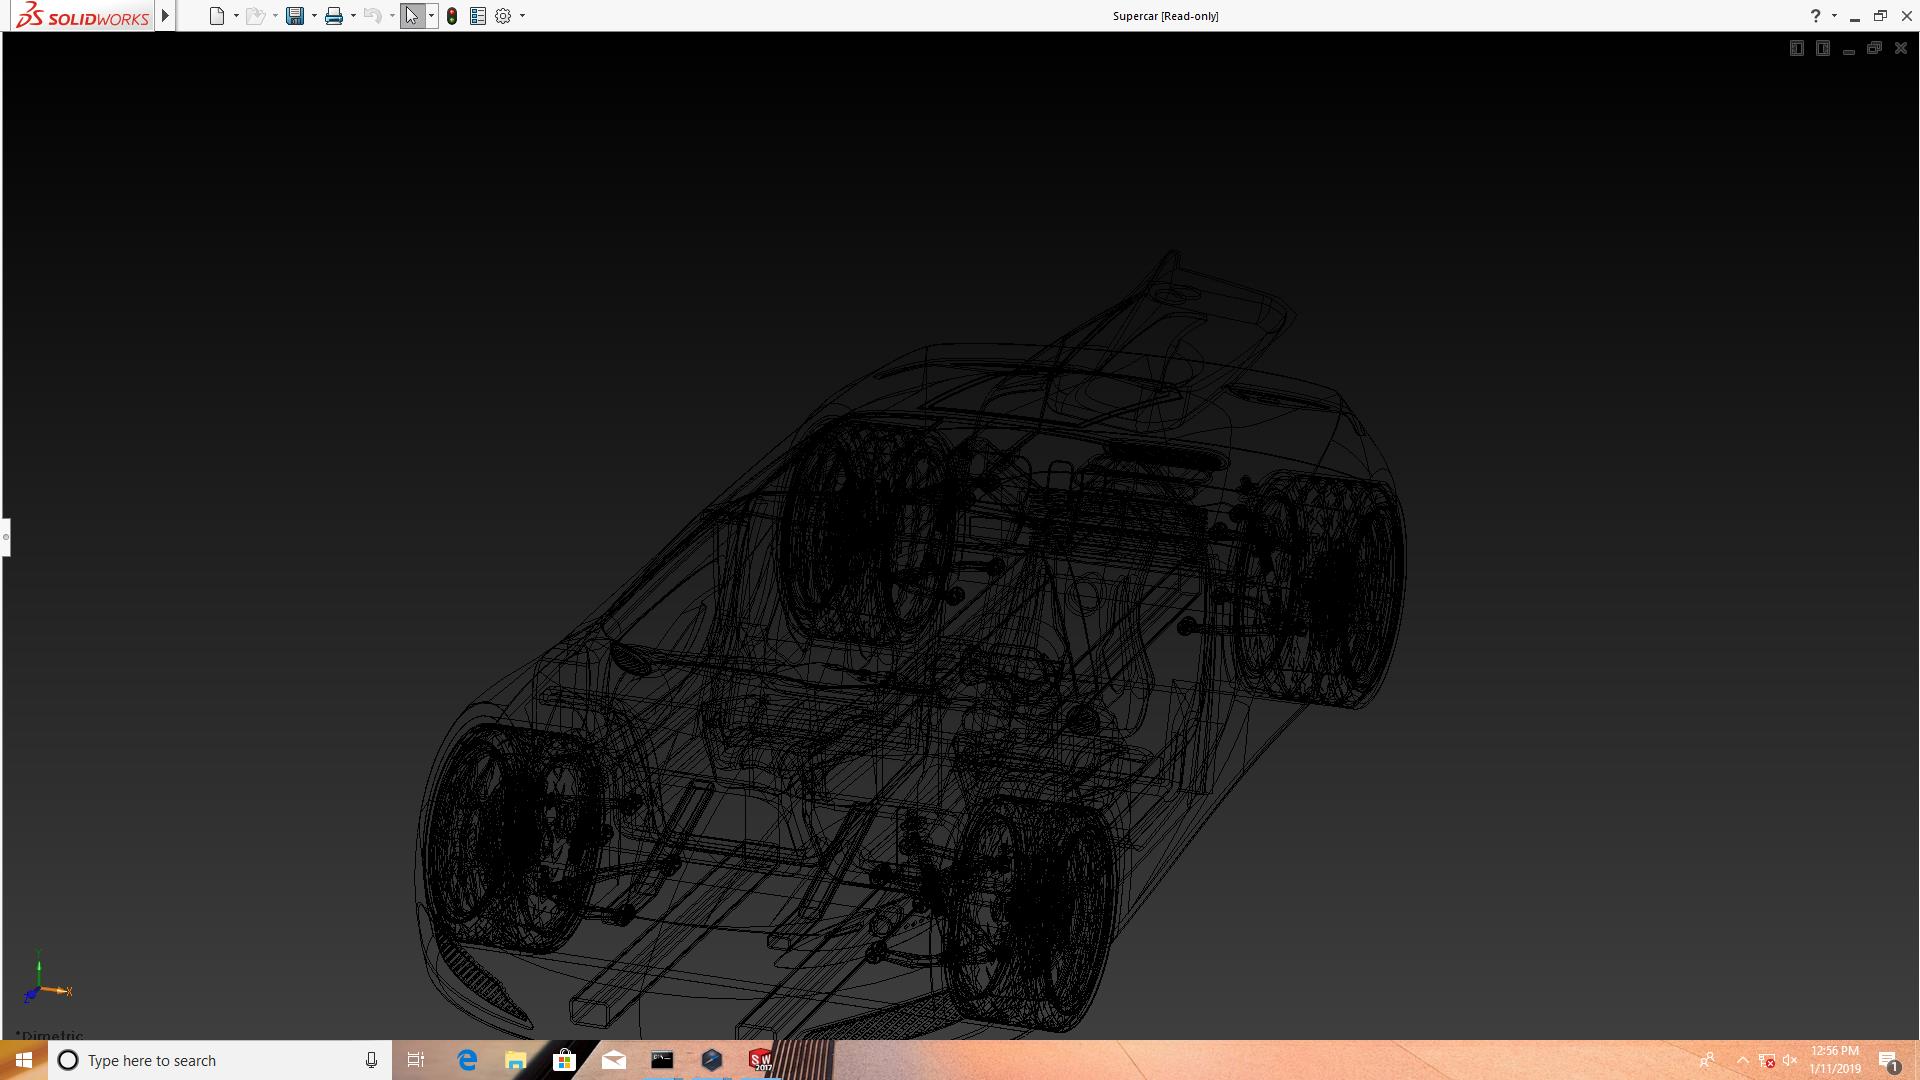Click the New document icon
1920x1080 pixels.
click(x=216, y=16)
